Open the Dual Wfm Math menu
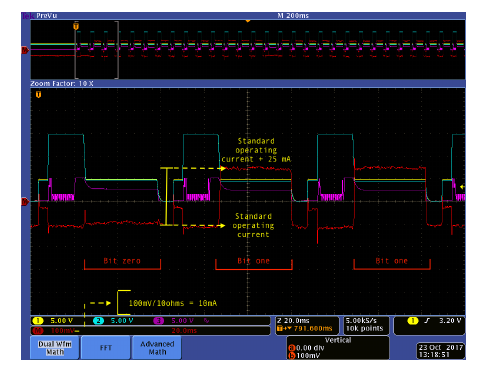 coord(55,348)
